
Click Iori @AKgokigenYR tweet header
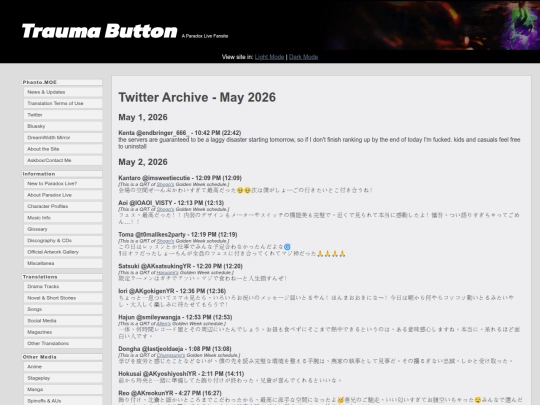click(172, 291)
